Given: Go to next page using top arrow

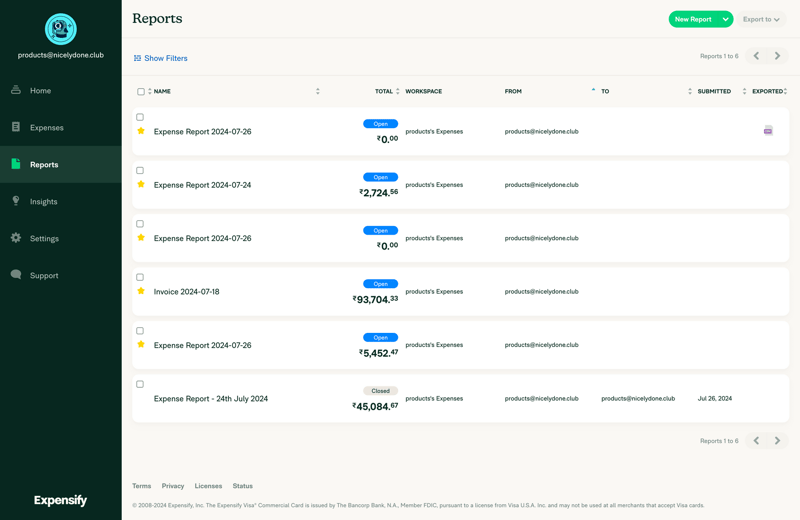Looking at the screenshot, I should coord(777,56).
